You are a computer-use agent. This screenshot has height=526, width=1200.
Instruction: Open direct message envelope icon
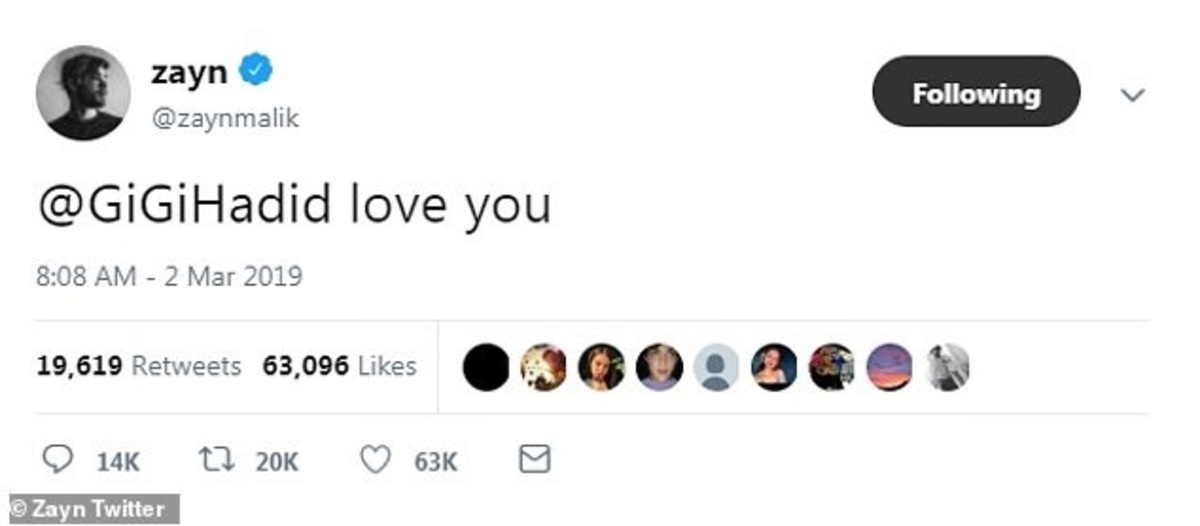click(x=535, y=460)
